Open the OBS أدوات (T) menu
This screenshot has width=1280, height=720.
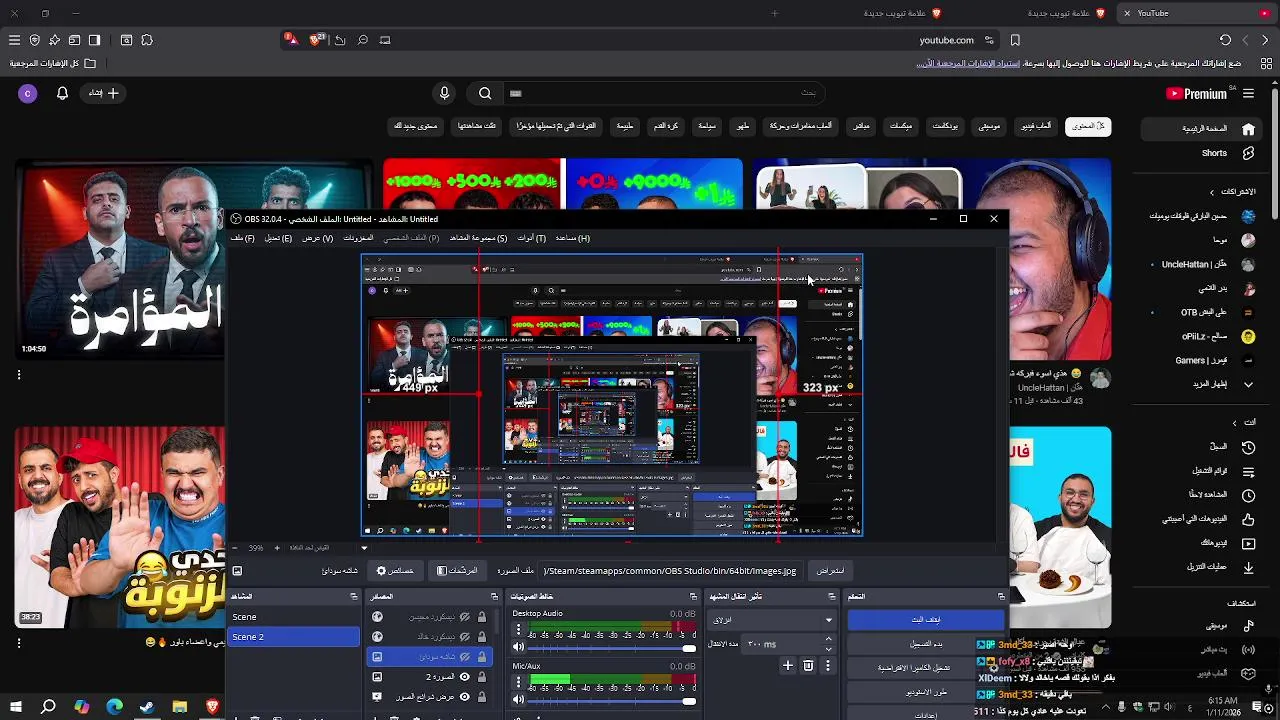531,238
